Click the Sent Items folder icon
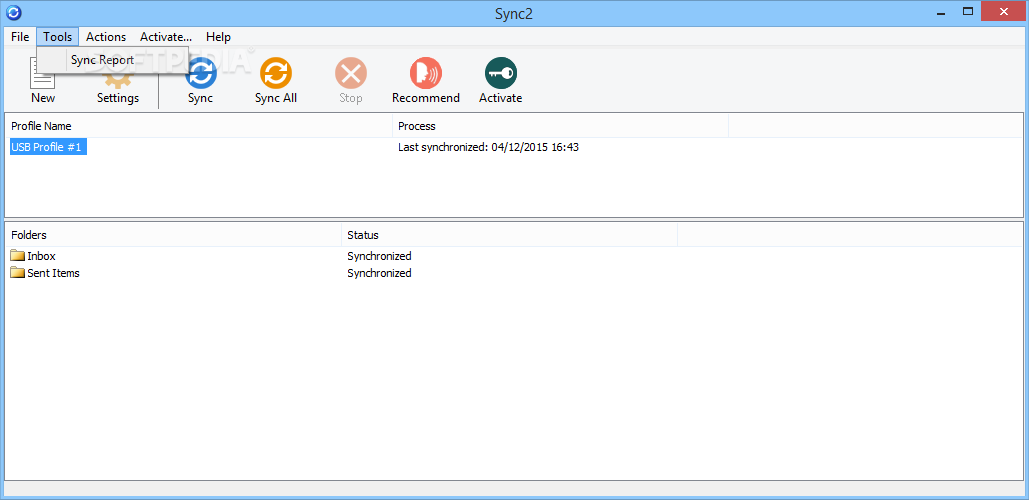The width and height of the screenshot is (1029, 500). pos(18,273)
